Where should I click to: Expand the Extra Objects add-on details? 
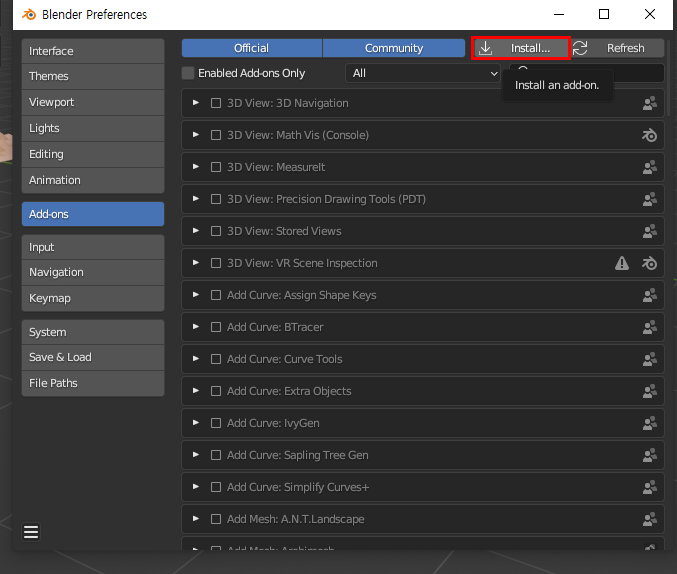pyautogui.click(x=196, y=390)
